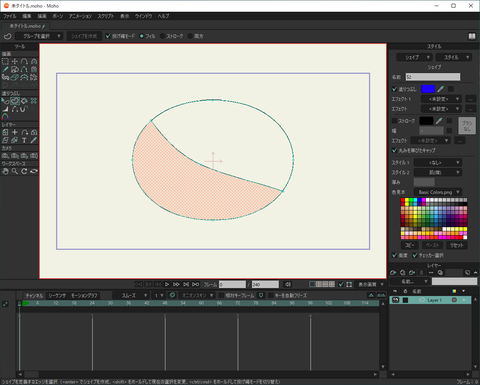The height and width of the screenshot is (385, 480).
Task: Toggle the 投げ縄モード lasso mode checkbox
Action: (108, 36)
